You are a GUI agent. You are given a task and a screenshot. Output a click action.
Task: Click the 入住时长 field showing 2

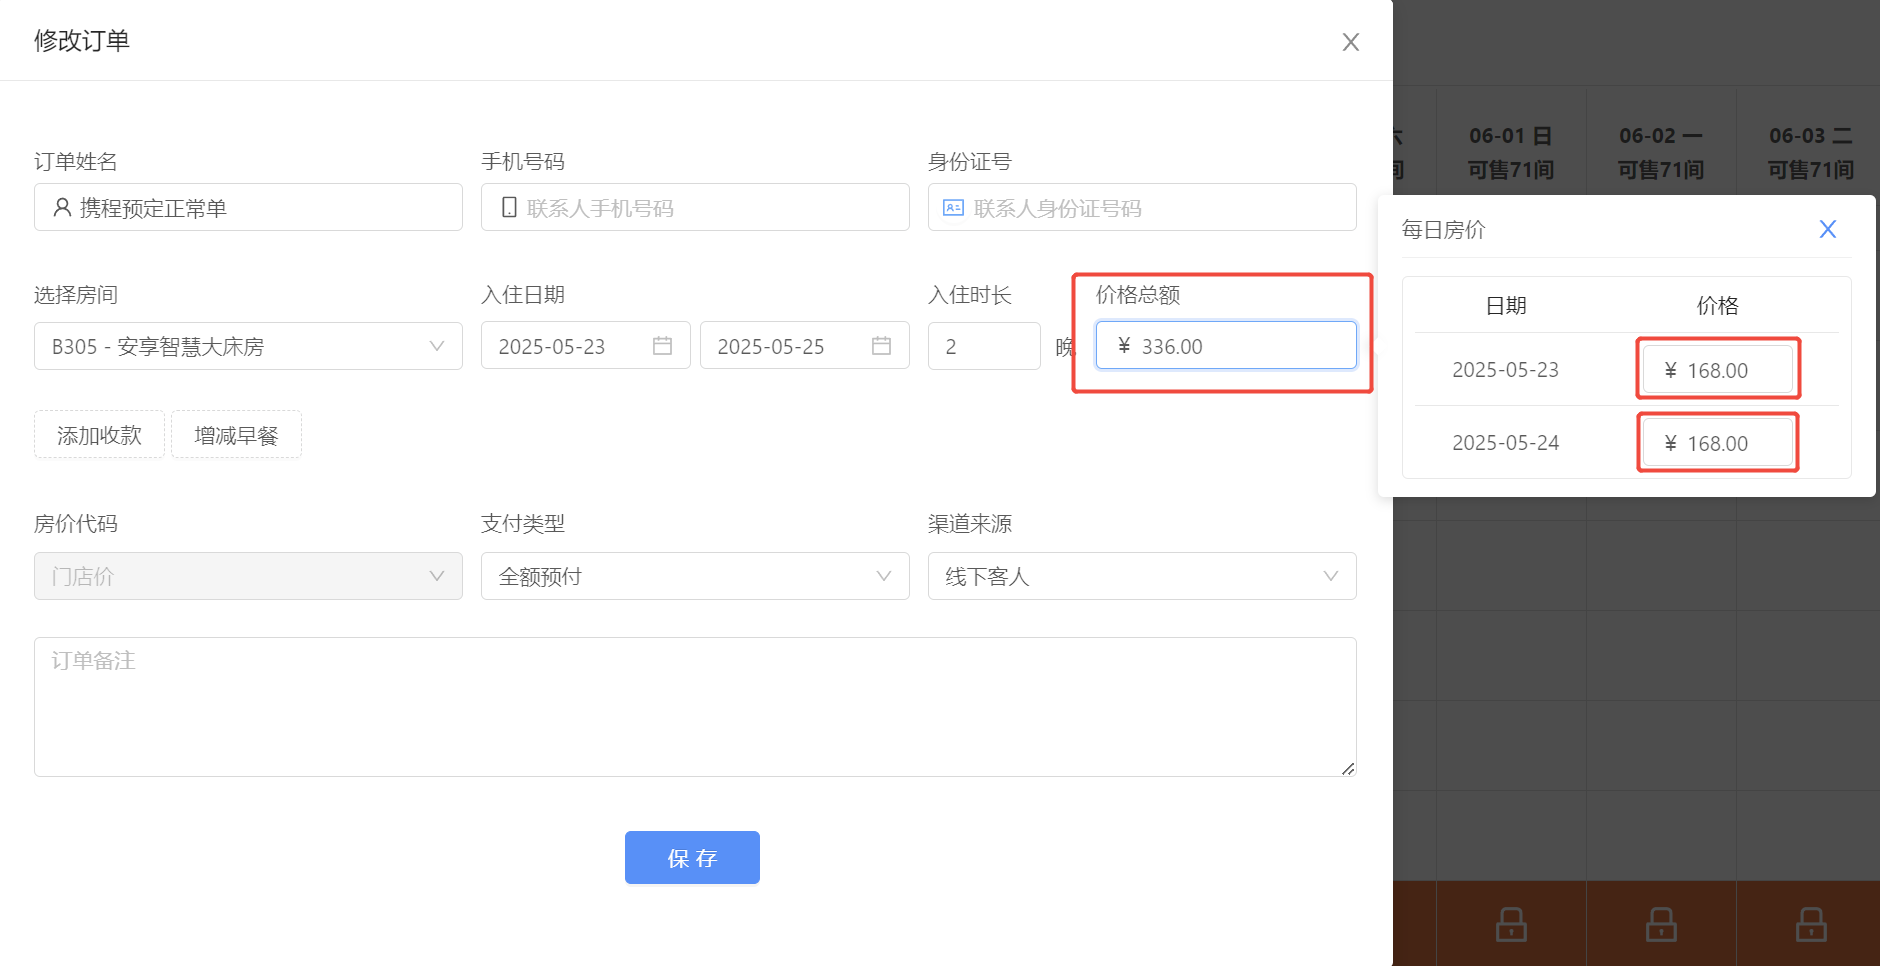[984, 346]
